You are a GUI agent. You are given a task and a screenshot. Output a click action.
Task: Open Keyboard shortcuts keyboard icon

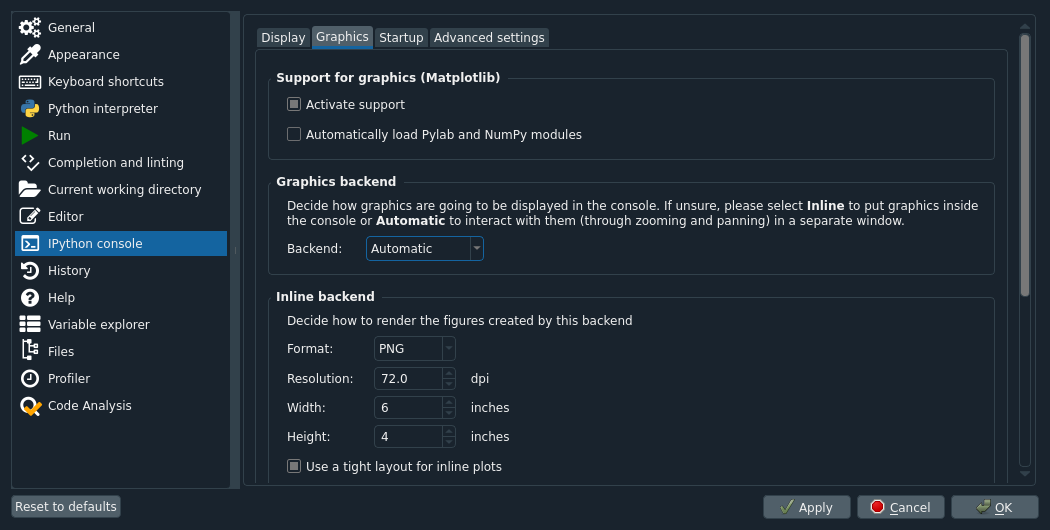click(x=30, y=82)
